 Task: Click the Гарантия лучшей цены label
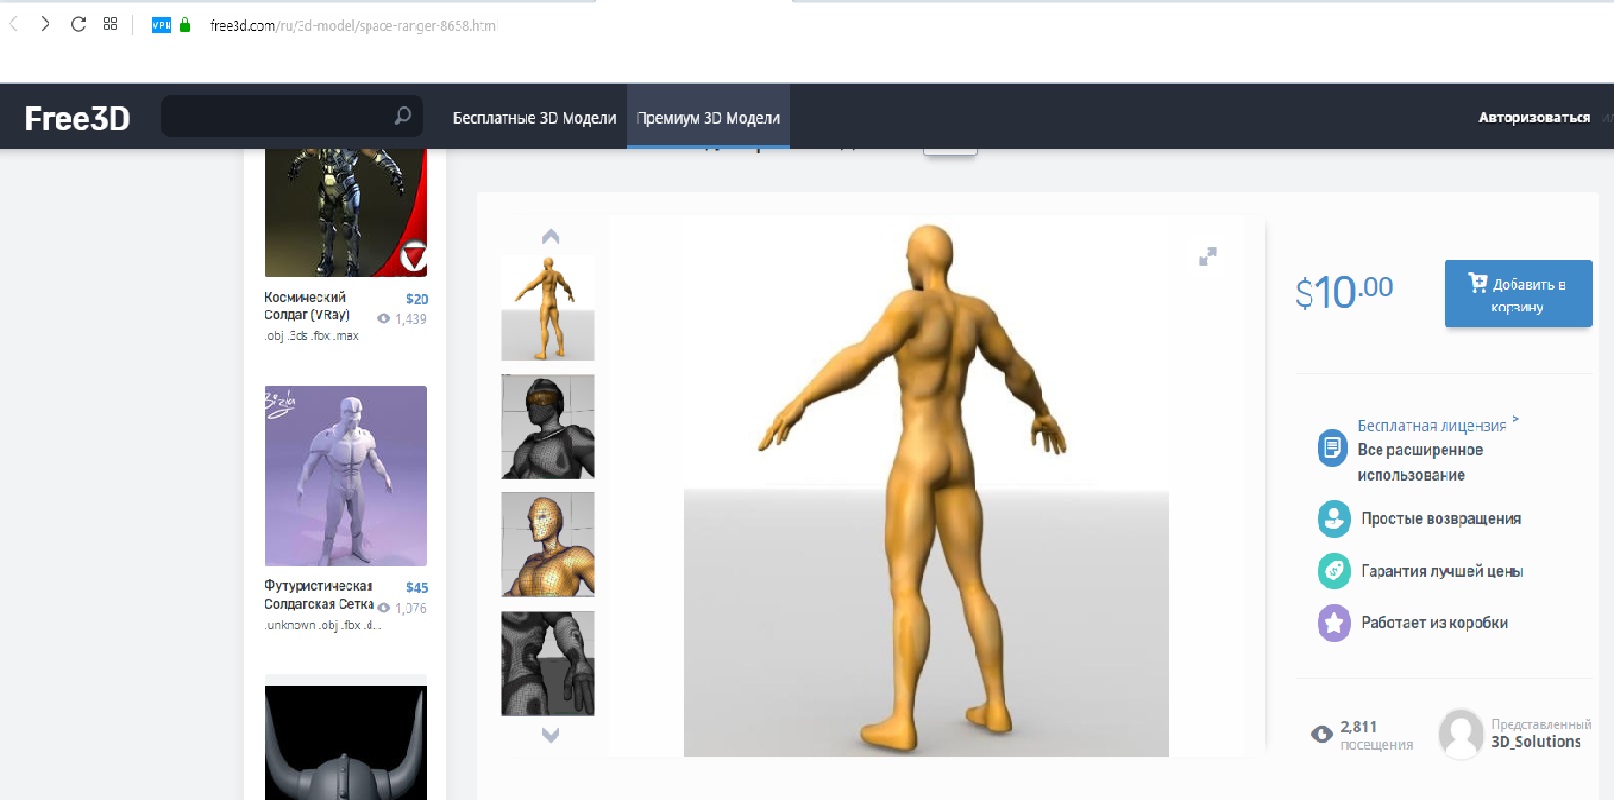pos(1442,571)
